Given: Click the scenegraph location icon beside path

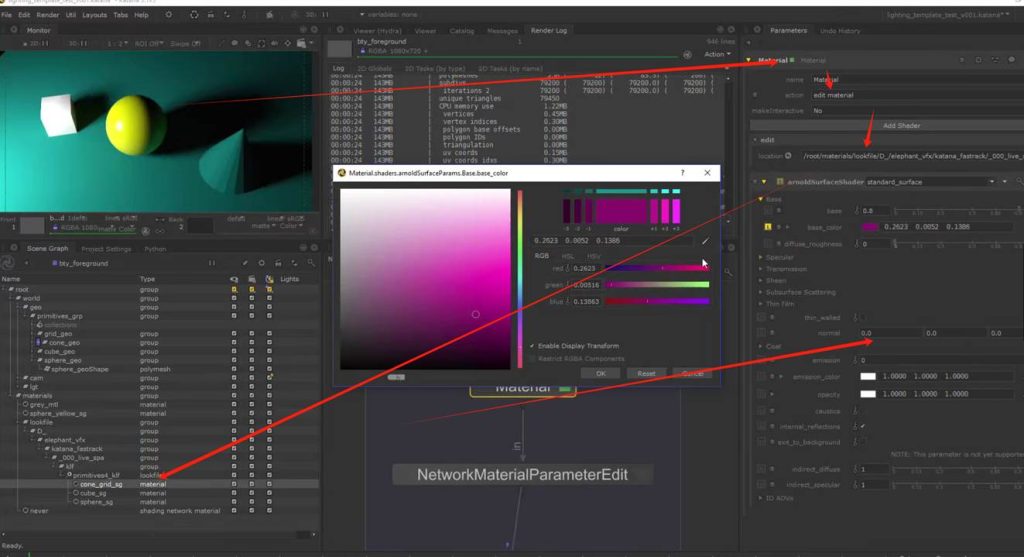Looking at the screenshot, I should tap(790, 156).
